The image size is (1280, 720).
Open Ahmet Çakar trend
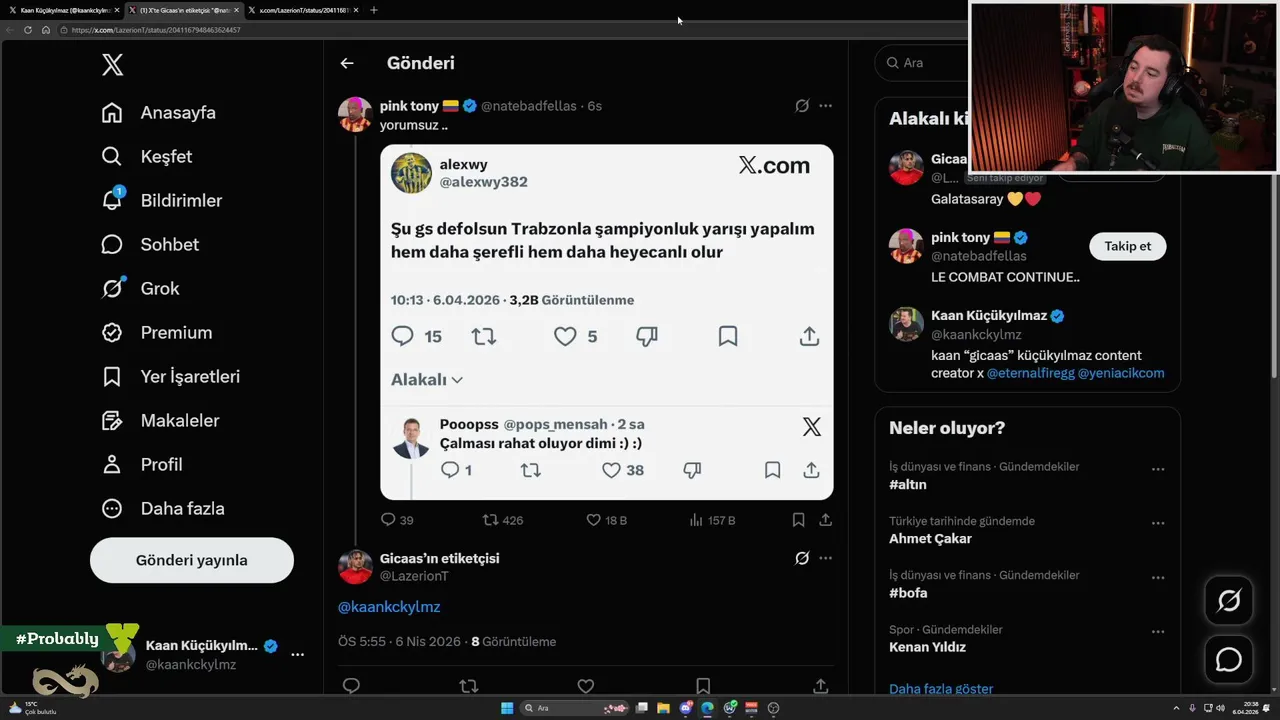point(930,539)
